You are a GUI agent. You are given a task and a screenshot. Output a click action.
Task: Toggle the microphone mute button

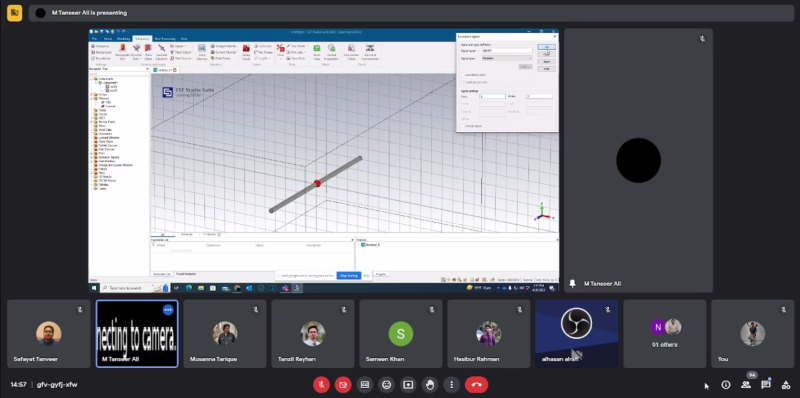(x=321, y=385)
